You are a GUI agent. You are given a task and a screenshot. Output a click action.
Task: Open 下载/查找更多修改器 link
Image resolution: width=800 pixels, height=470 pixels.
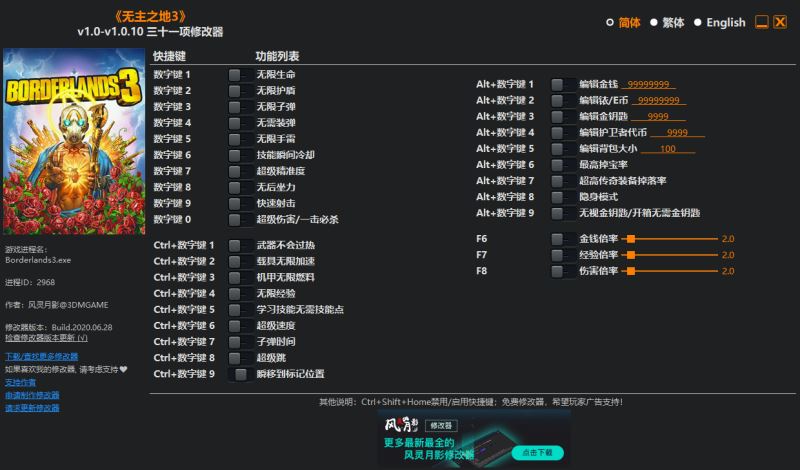pyautogui.click(x=41, y=356)
